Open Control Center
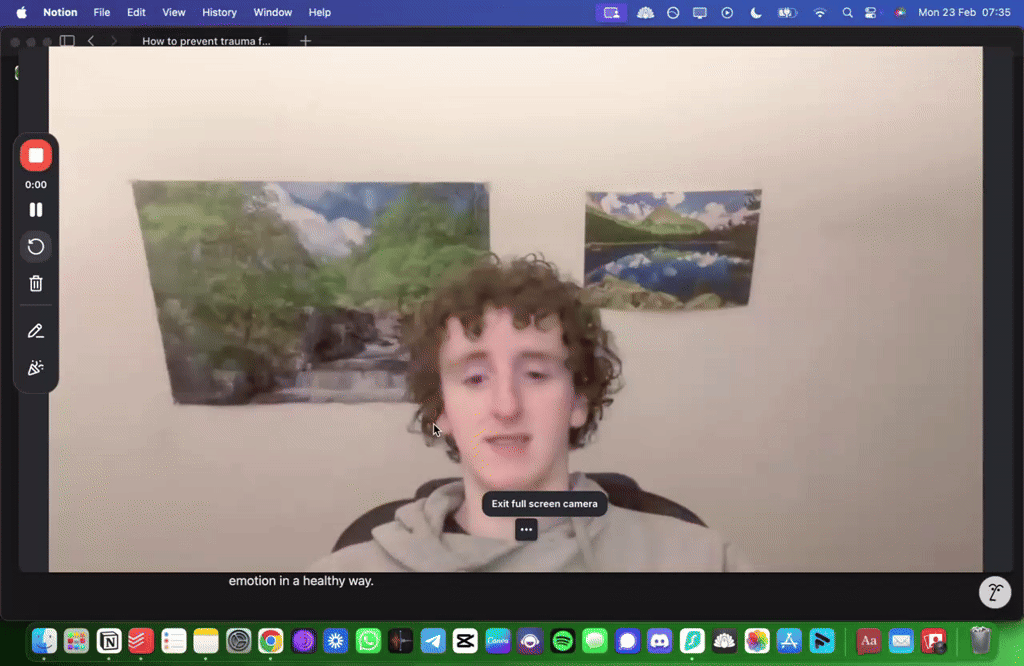The height and width of the screenshot is (666, 1024). [871, 12]
